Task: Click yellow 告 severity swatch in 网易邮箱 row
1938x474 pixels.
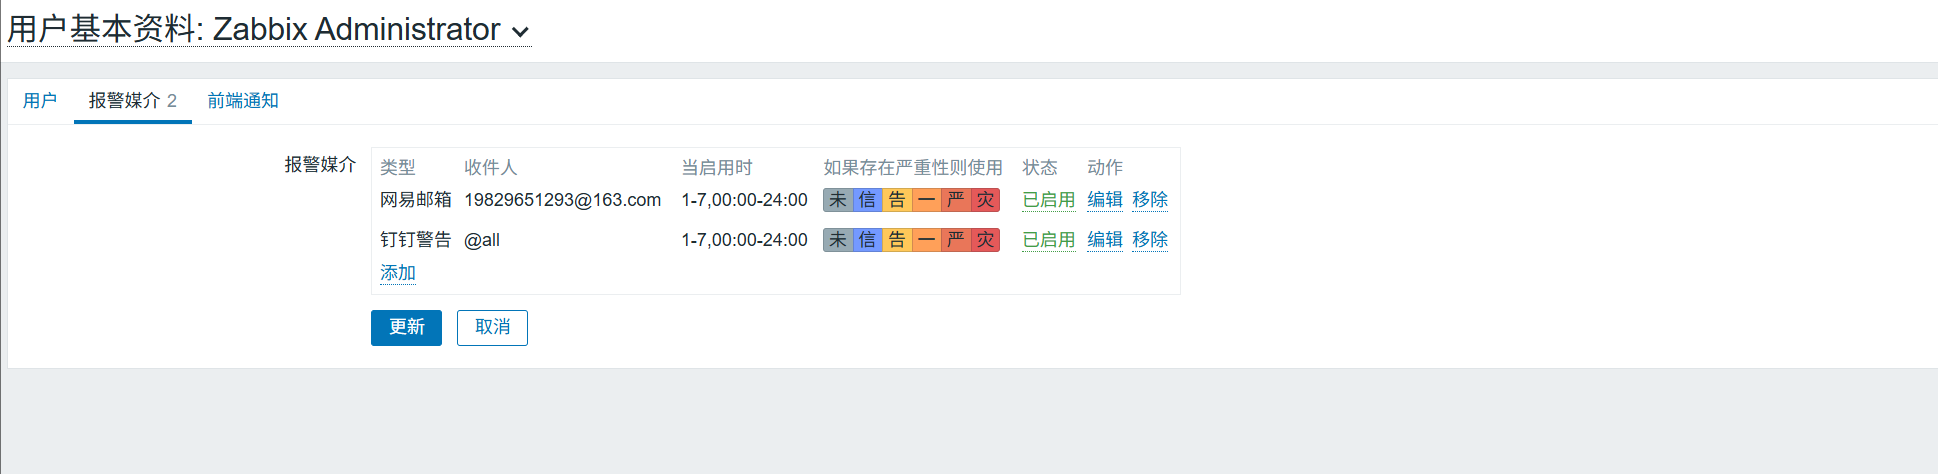Action: [897, 200]
